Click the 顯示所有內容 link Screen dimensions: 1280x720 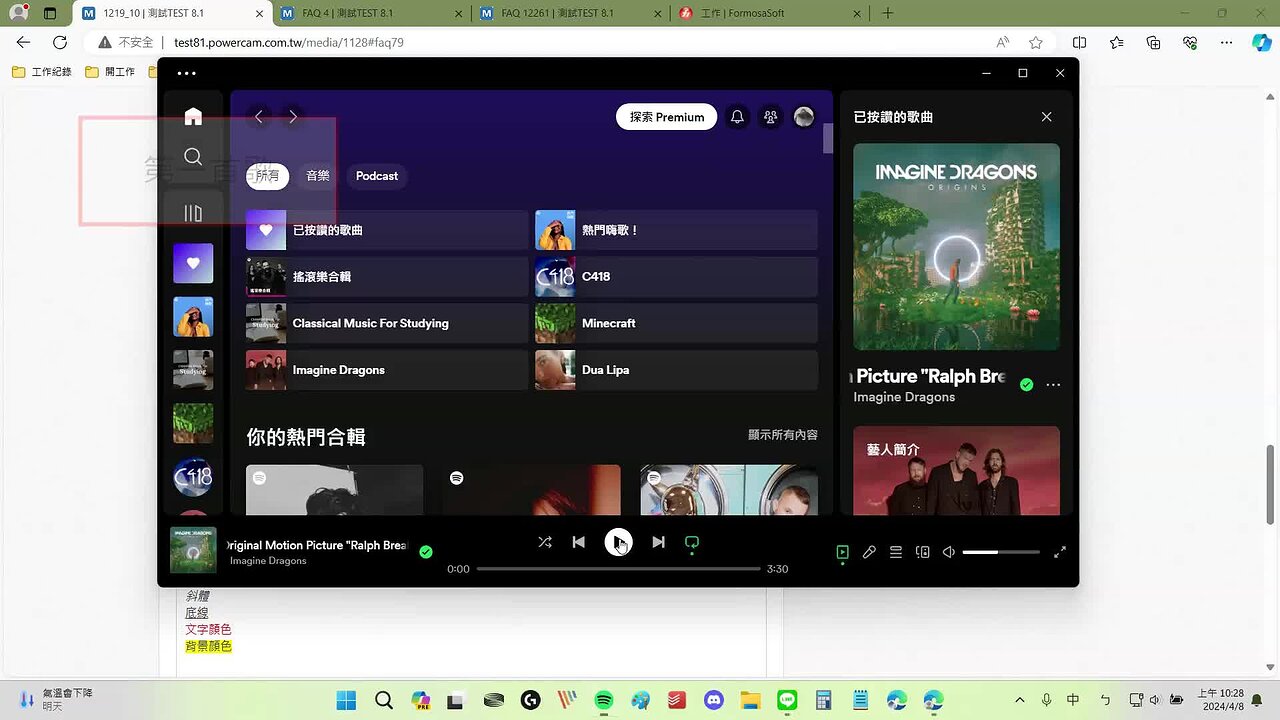tap(783, 435)
